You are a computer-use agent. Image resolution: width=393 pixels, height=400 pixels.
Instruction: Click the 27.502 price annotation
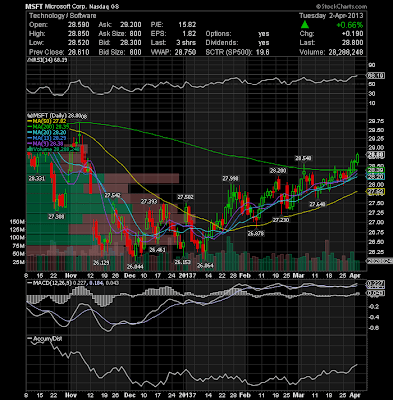click(x=185, y=197)
